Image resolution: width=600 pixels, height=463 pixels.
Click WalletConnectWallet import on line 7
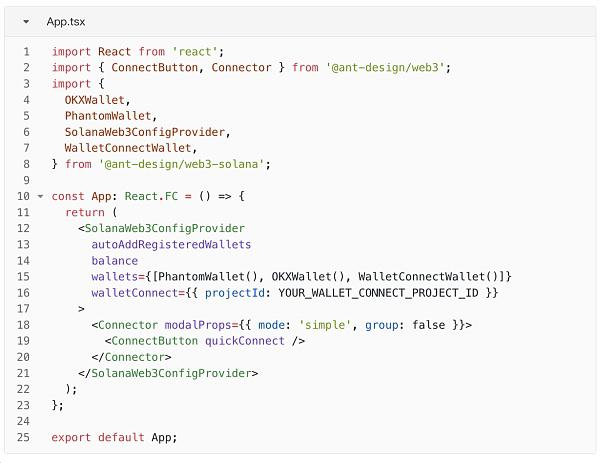pos(128,148)
